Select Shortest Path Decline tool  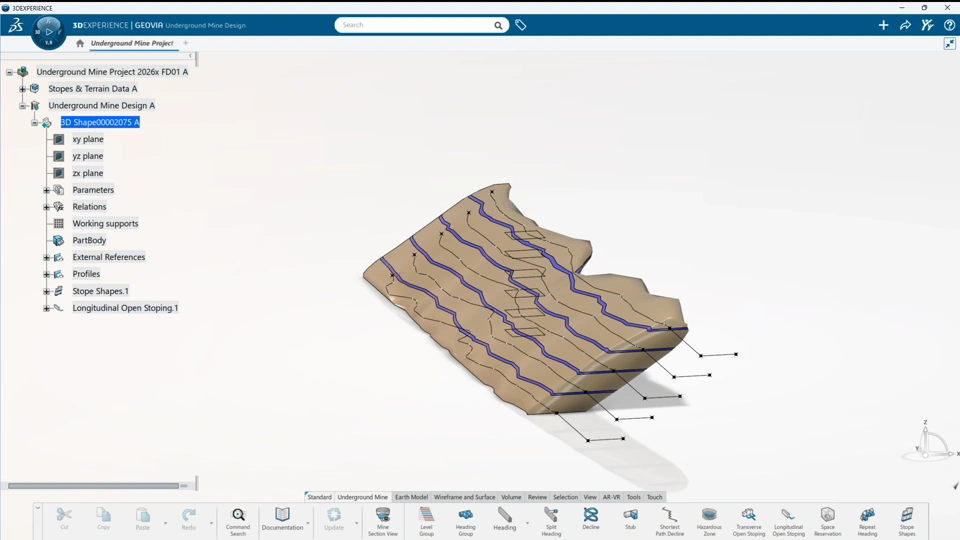(x=669, y=522)
